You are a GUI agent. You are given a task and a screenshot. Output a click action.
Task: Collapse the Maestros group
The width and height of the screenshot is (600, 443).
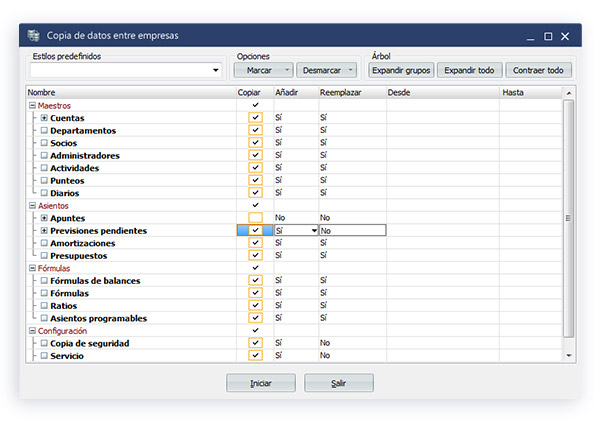coord(32,105)
